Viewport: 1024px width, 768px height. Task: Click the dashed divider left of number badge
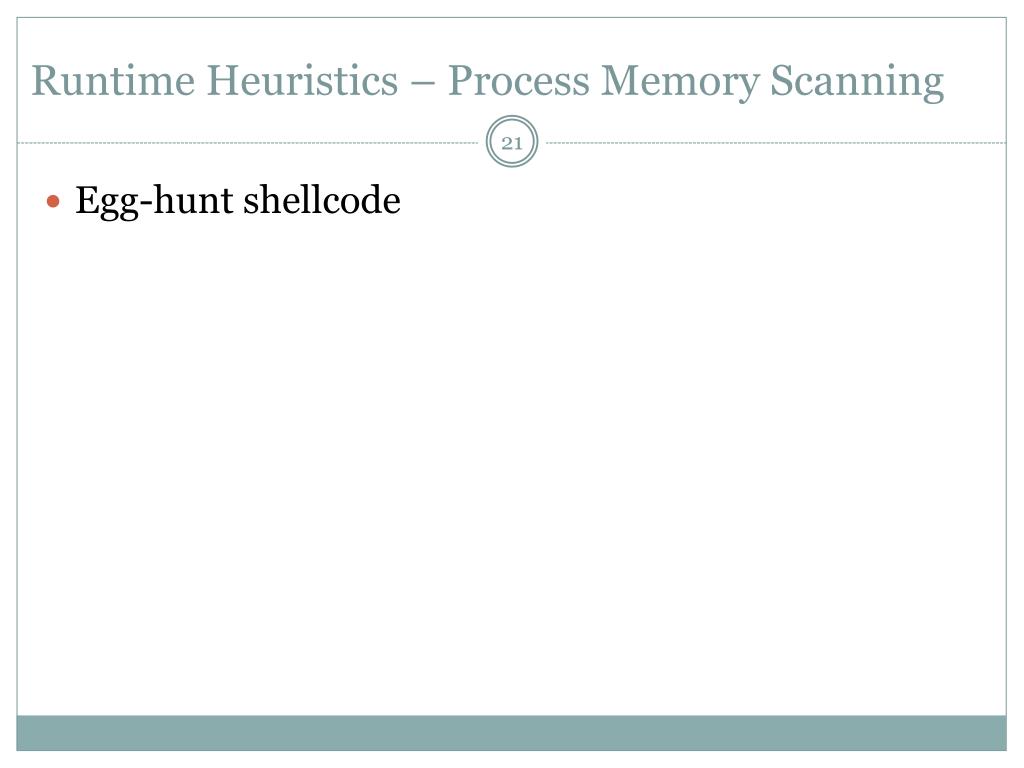pos(248,142)
